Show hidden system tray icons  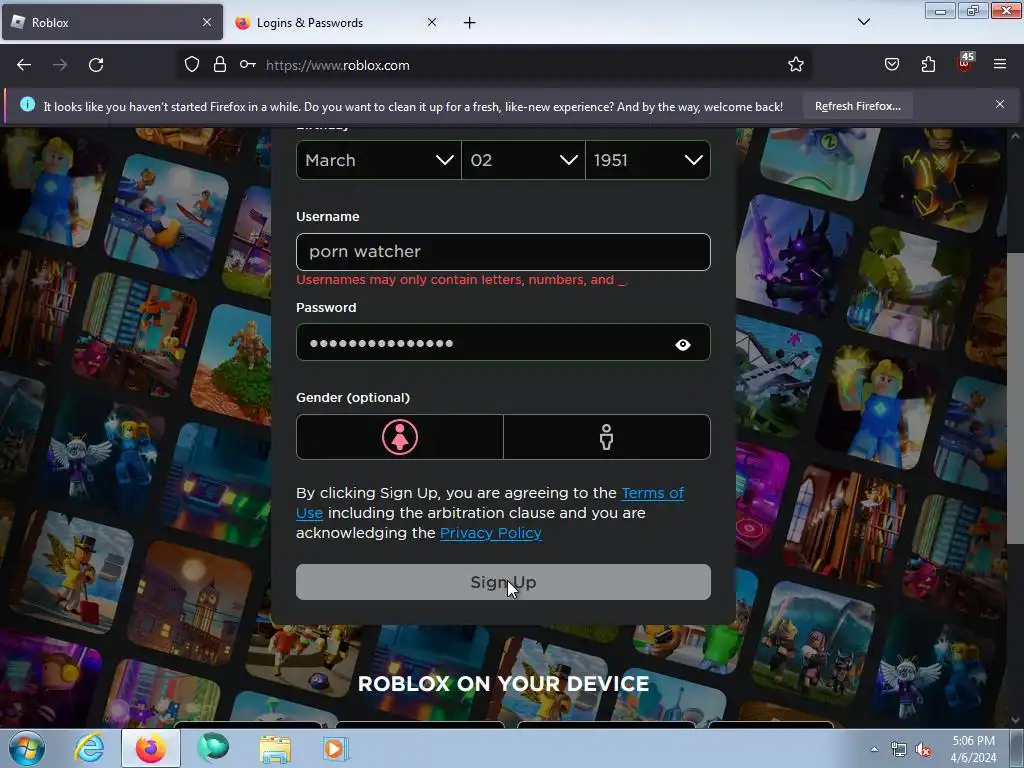[x=874, y=749]
